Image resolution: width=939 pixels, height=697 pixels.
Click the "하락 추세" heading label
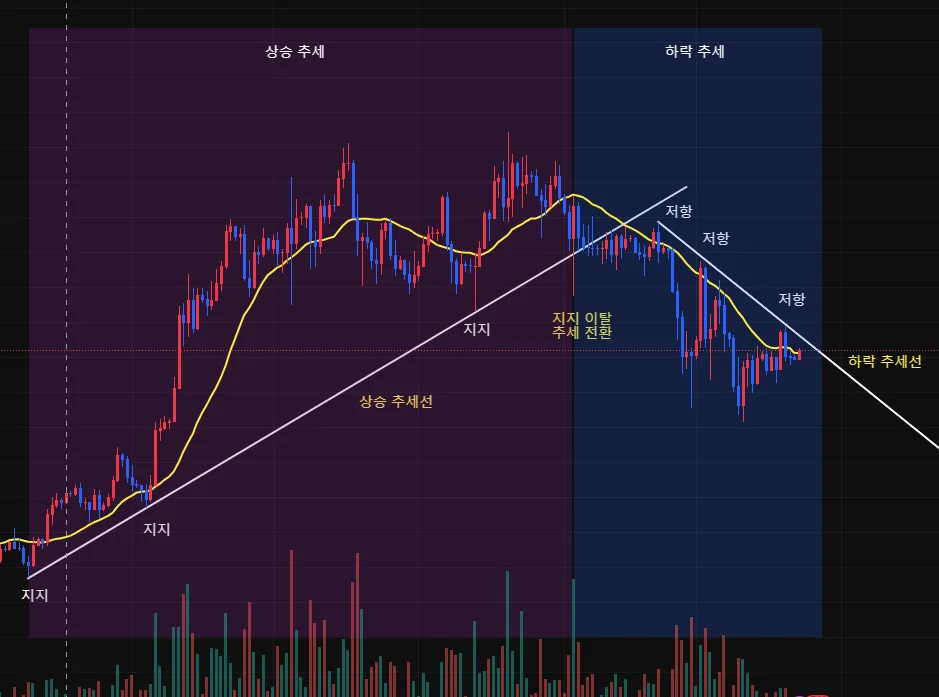pyautogui.click(x=695, y=51)
